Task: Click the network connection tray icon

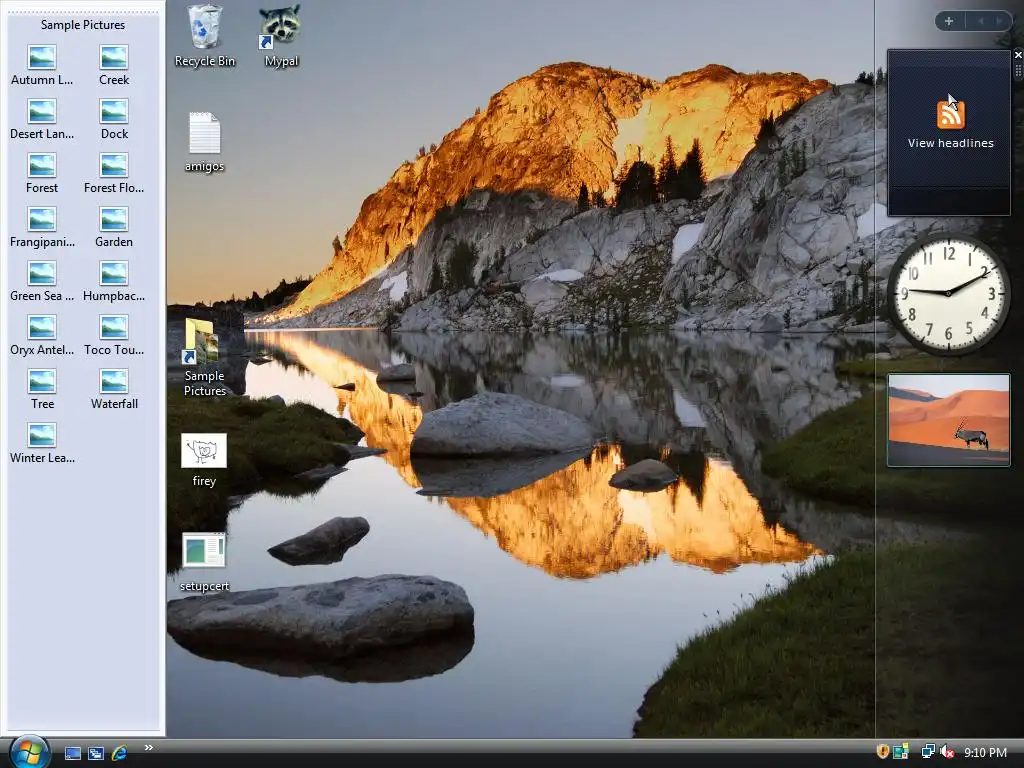Action: [x=927, y=752]
